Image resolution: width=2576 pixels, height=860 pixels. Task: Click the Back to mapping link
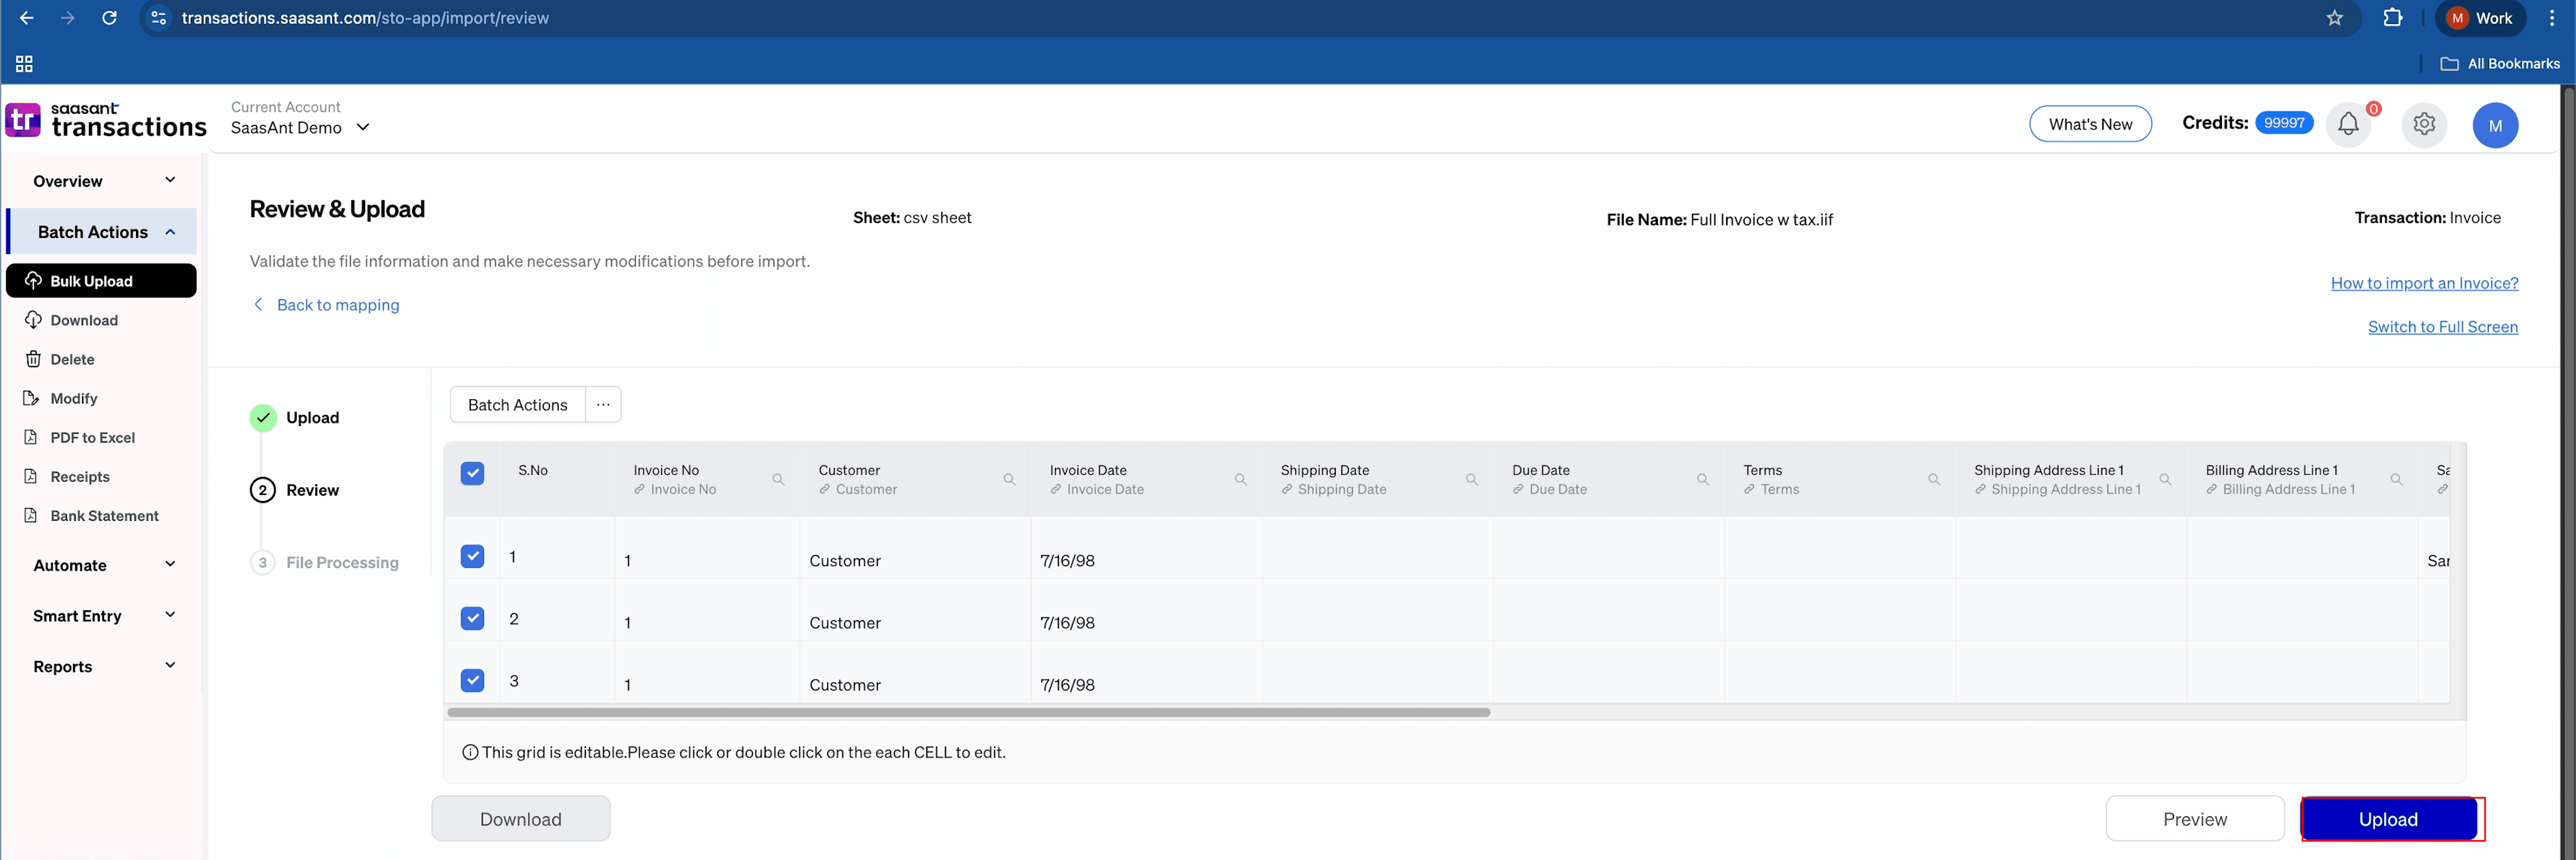pyautogui.click(x=326, y=305)
